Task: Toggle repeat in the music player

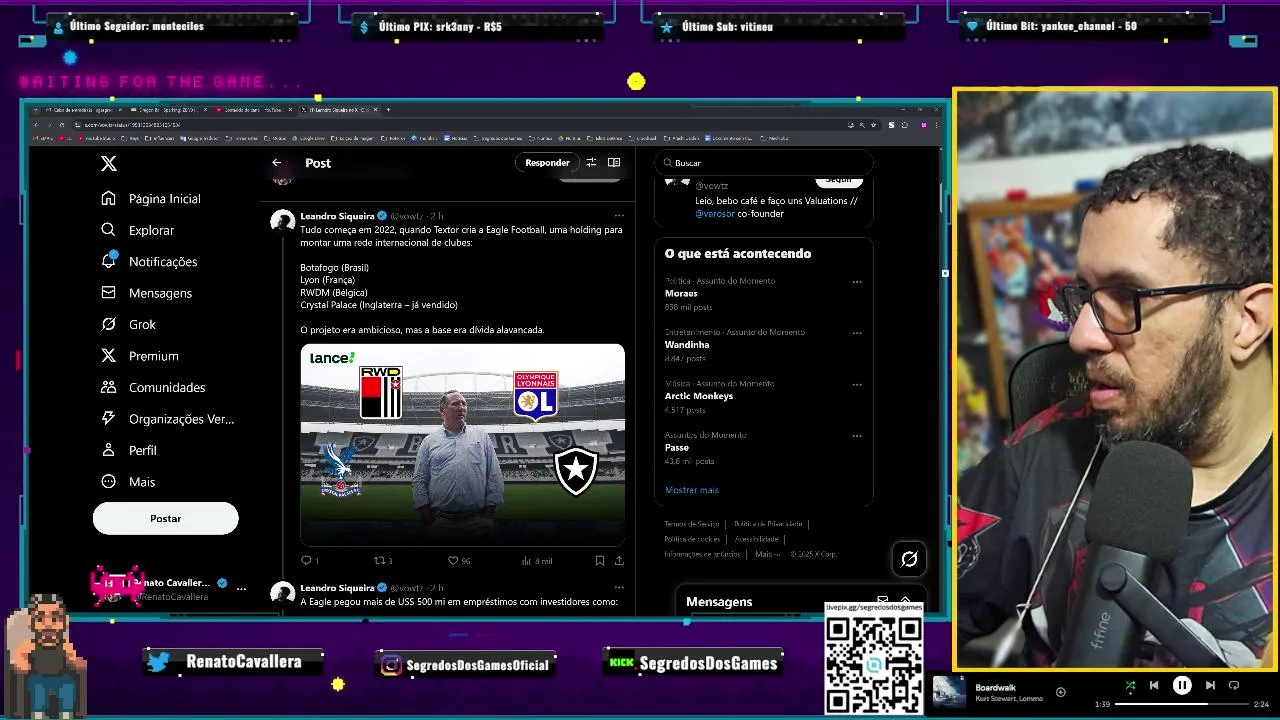Action: pyautogui.click(x=1234, y=686)
